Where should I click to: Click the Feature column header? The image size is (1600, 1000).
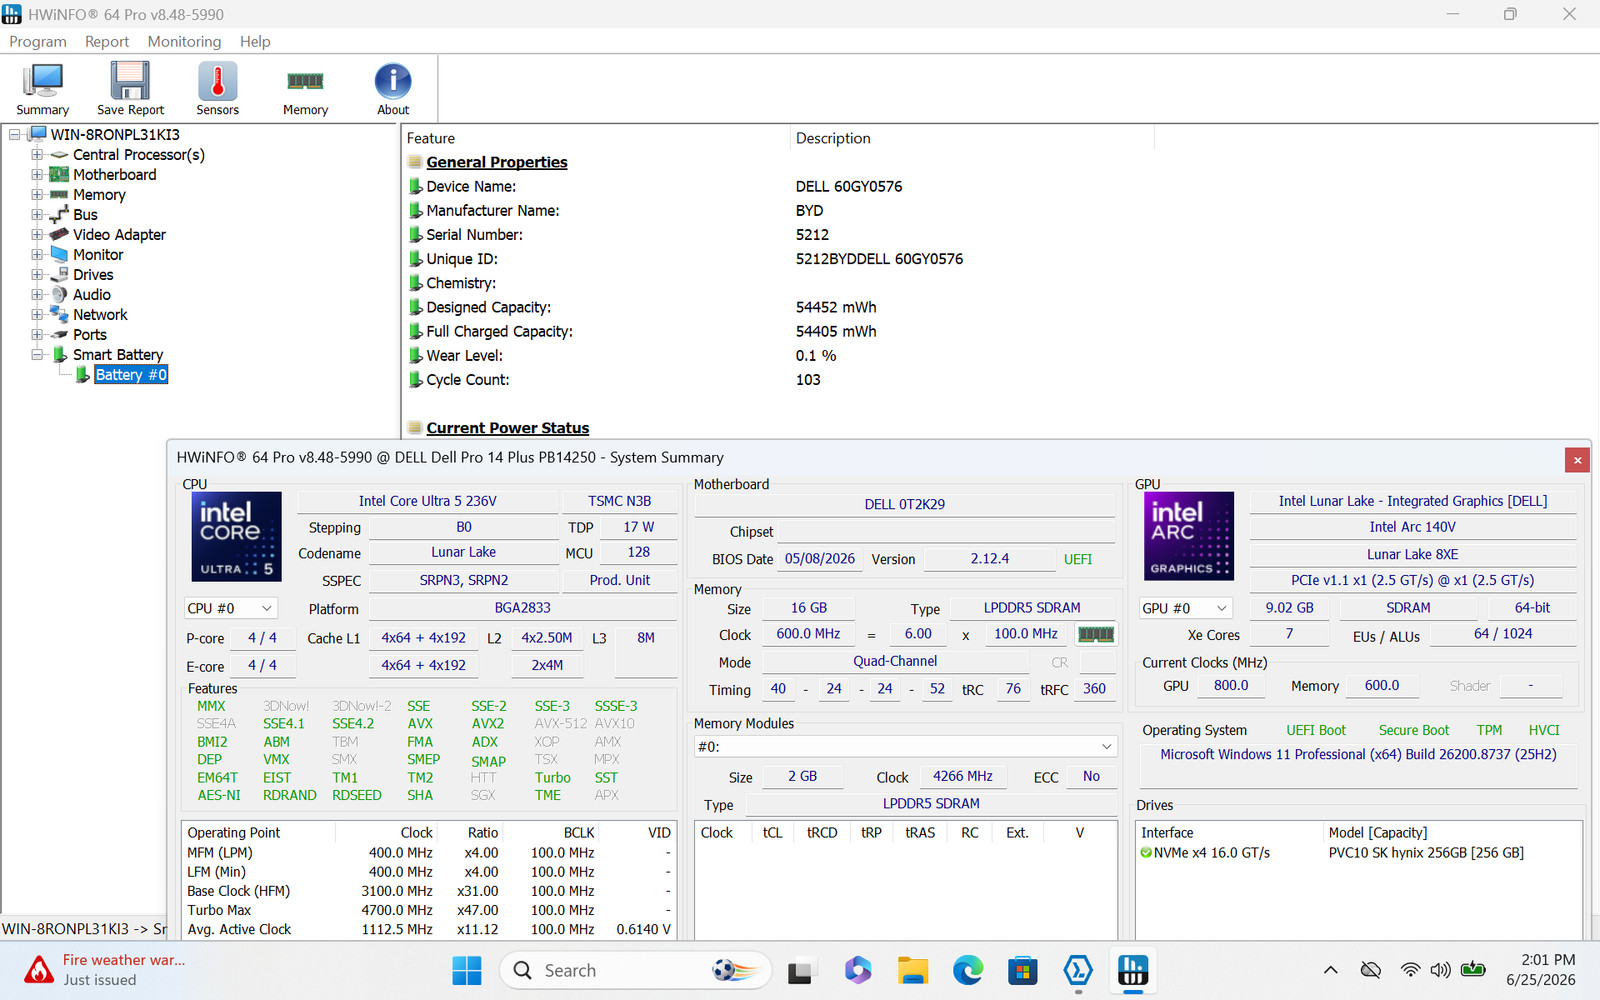click(596, 138)
